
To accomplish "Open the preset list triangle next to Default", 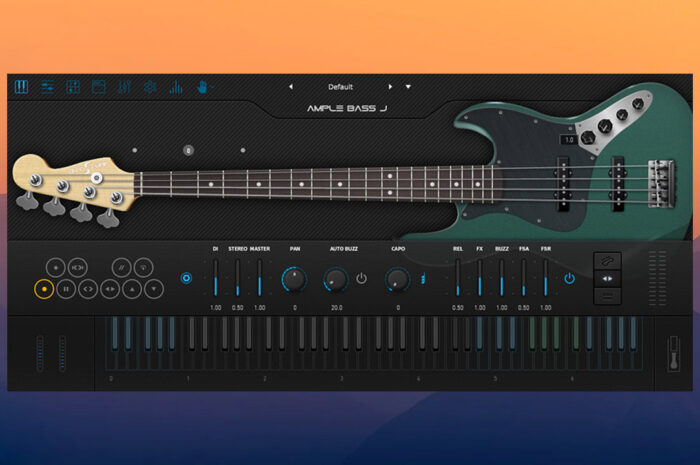I will pyautogui.click(x=408, y=87).
